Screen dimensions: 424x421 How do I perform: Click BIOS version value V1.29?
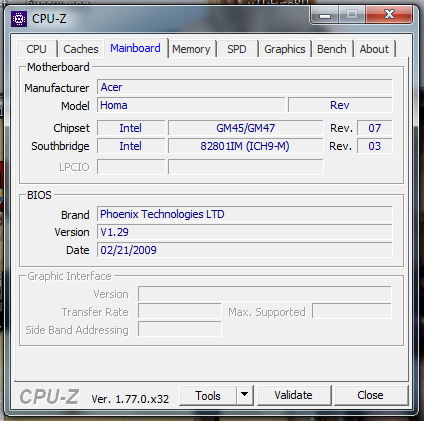click(245, 232)
